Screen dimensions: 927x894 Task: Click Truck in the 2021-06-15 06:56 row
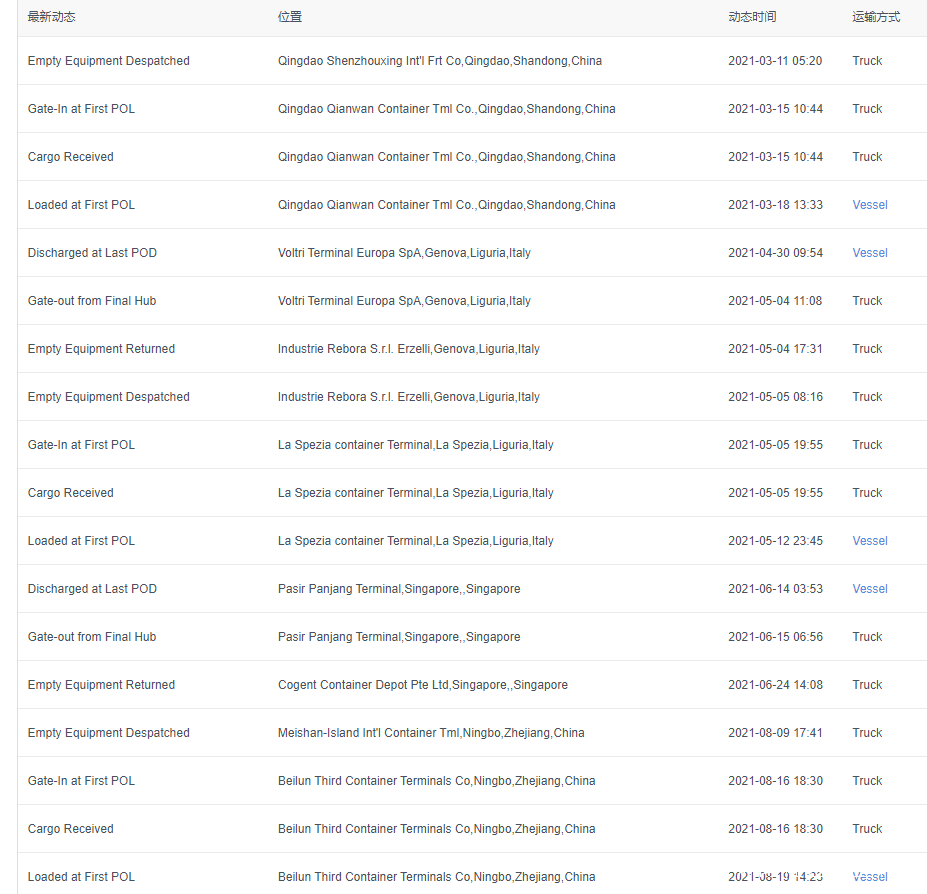[x=867, y=637]
